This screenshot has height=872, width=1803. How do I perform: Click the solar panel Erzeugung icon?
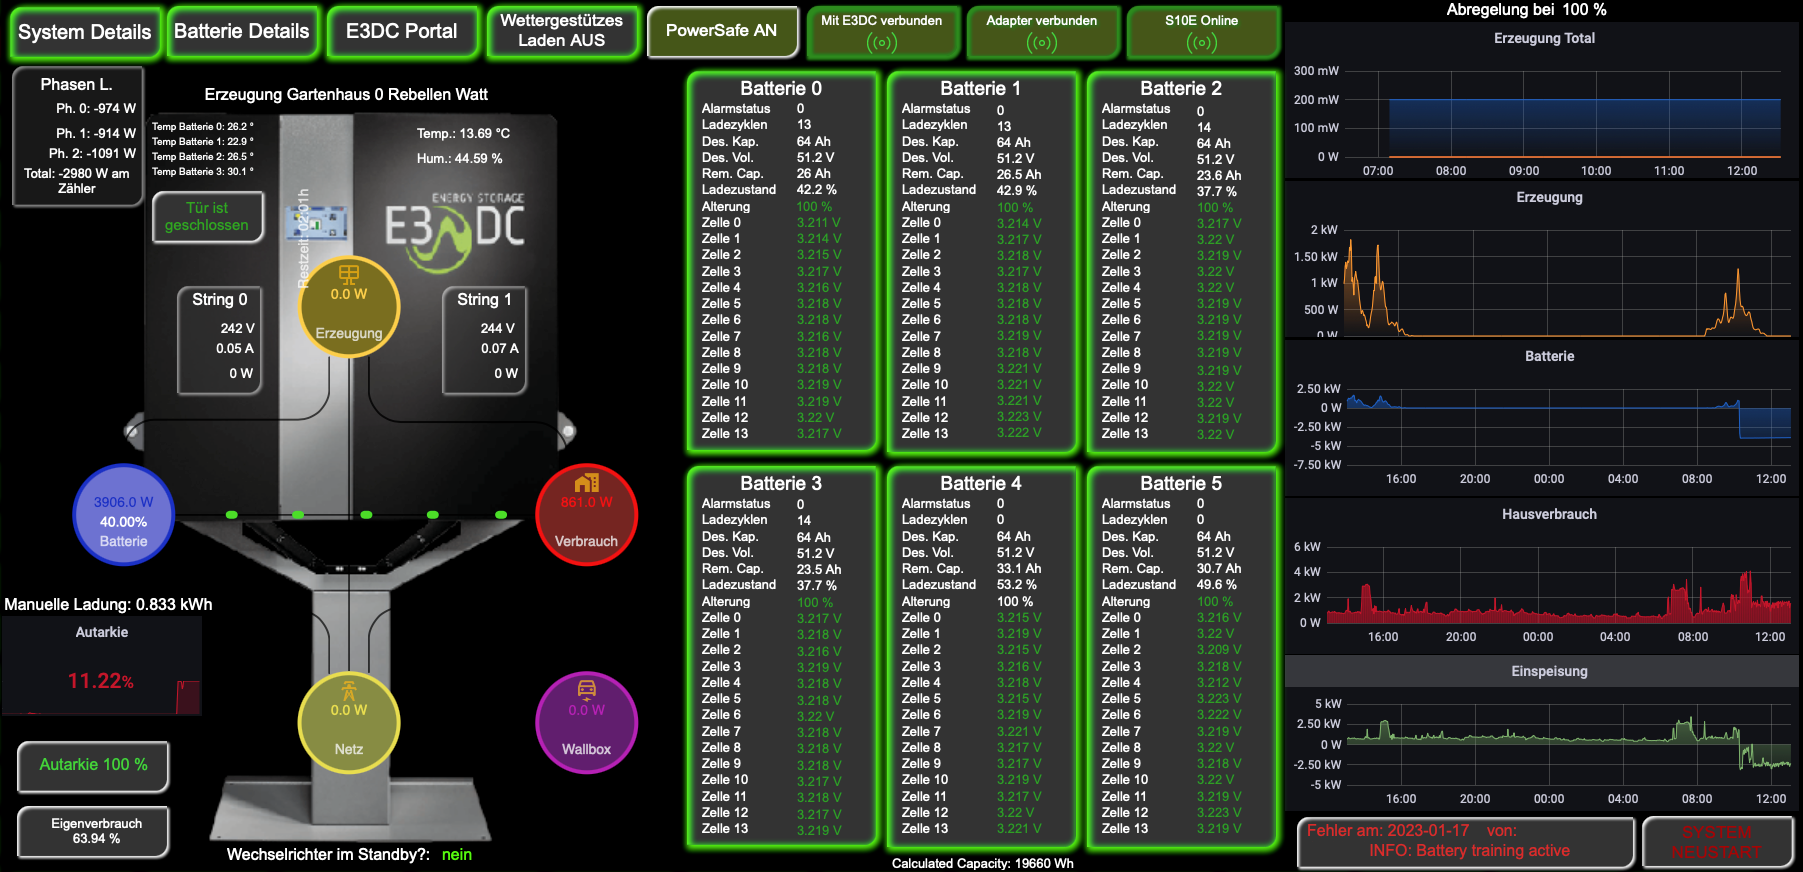point(349,274)
